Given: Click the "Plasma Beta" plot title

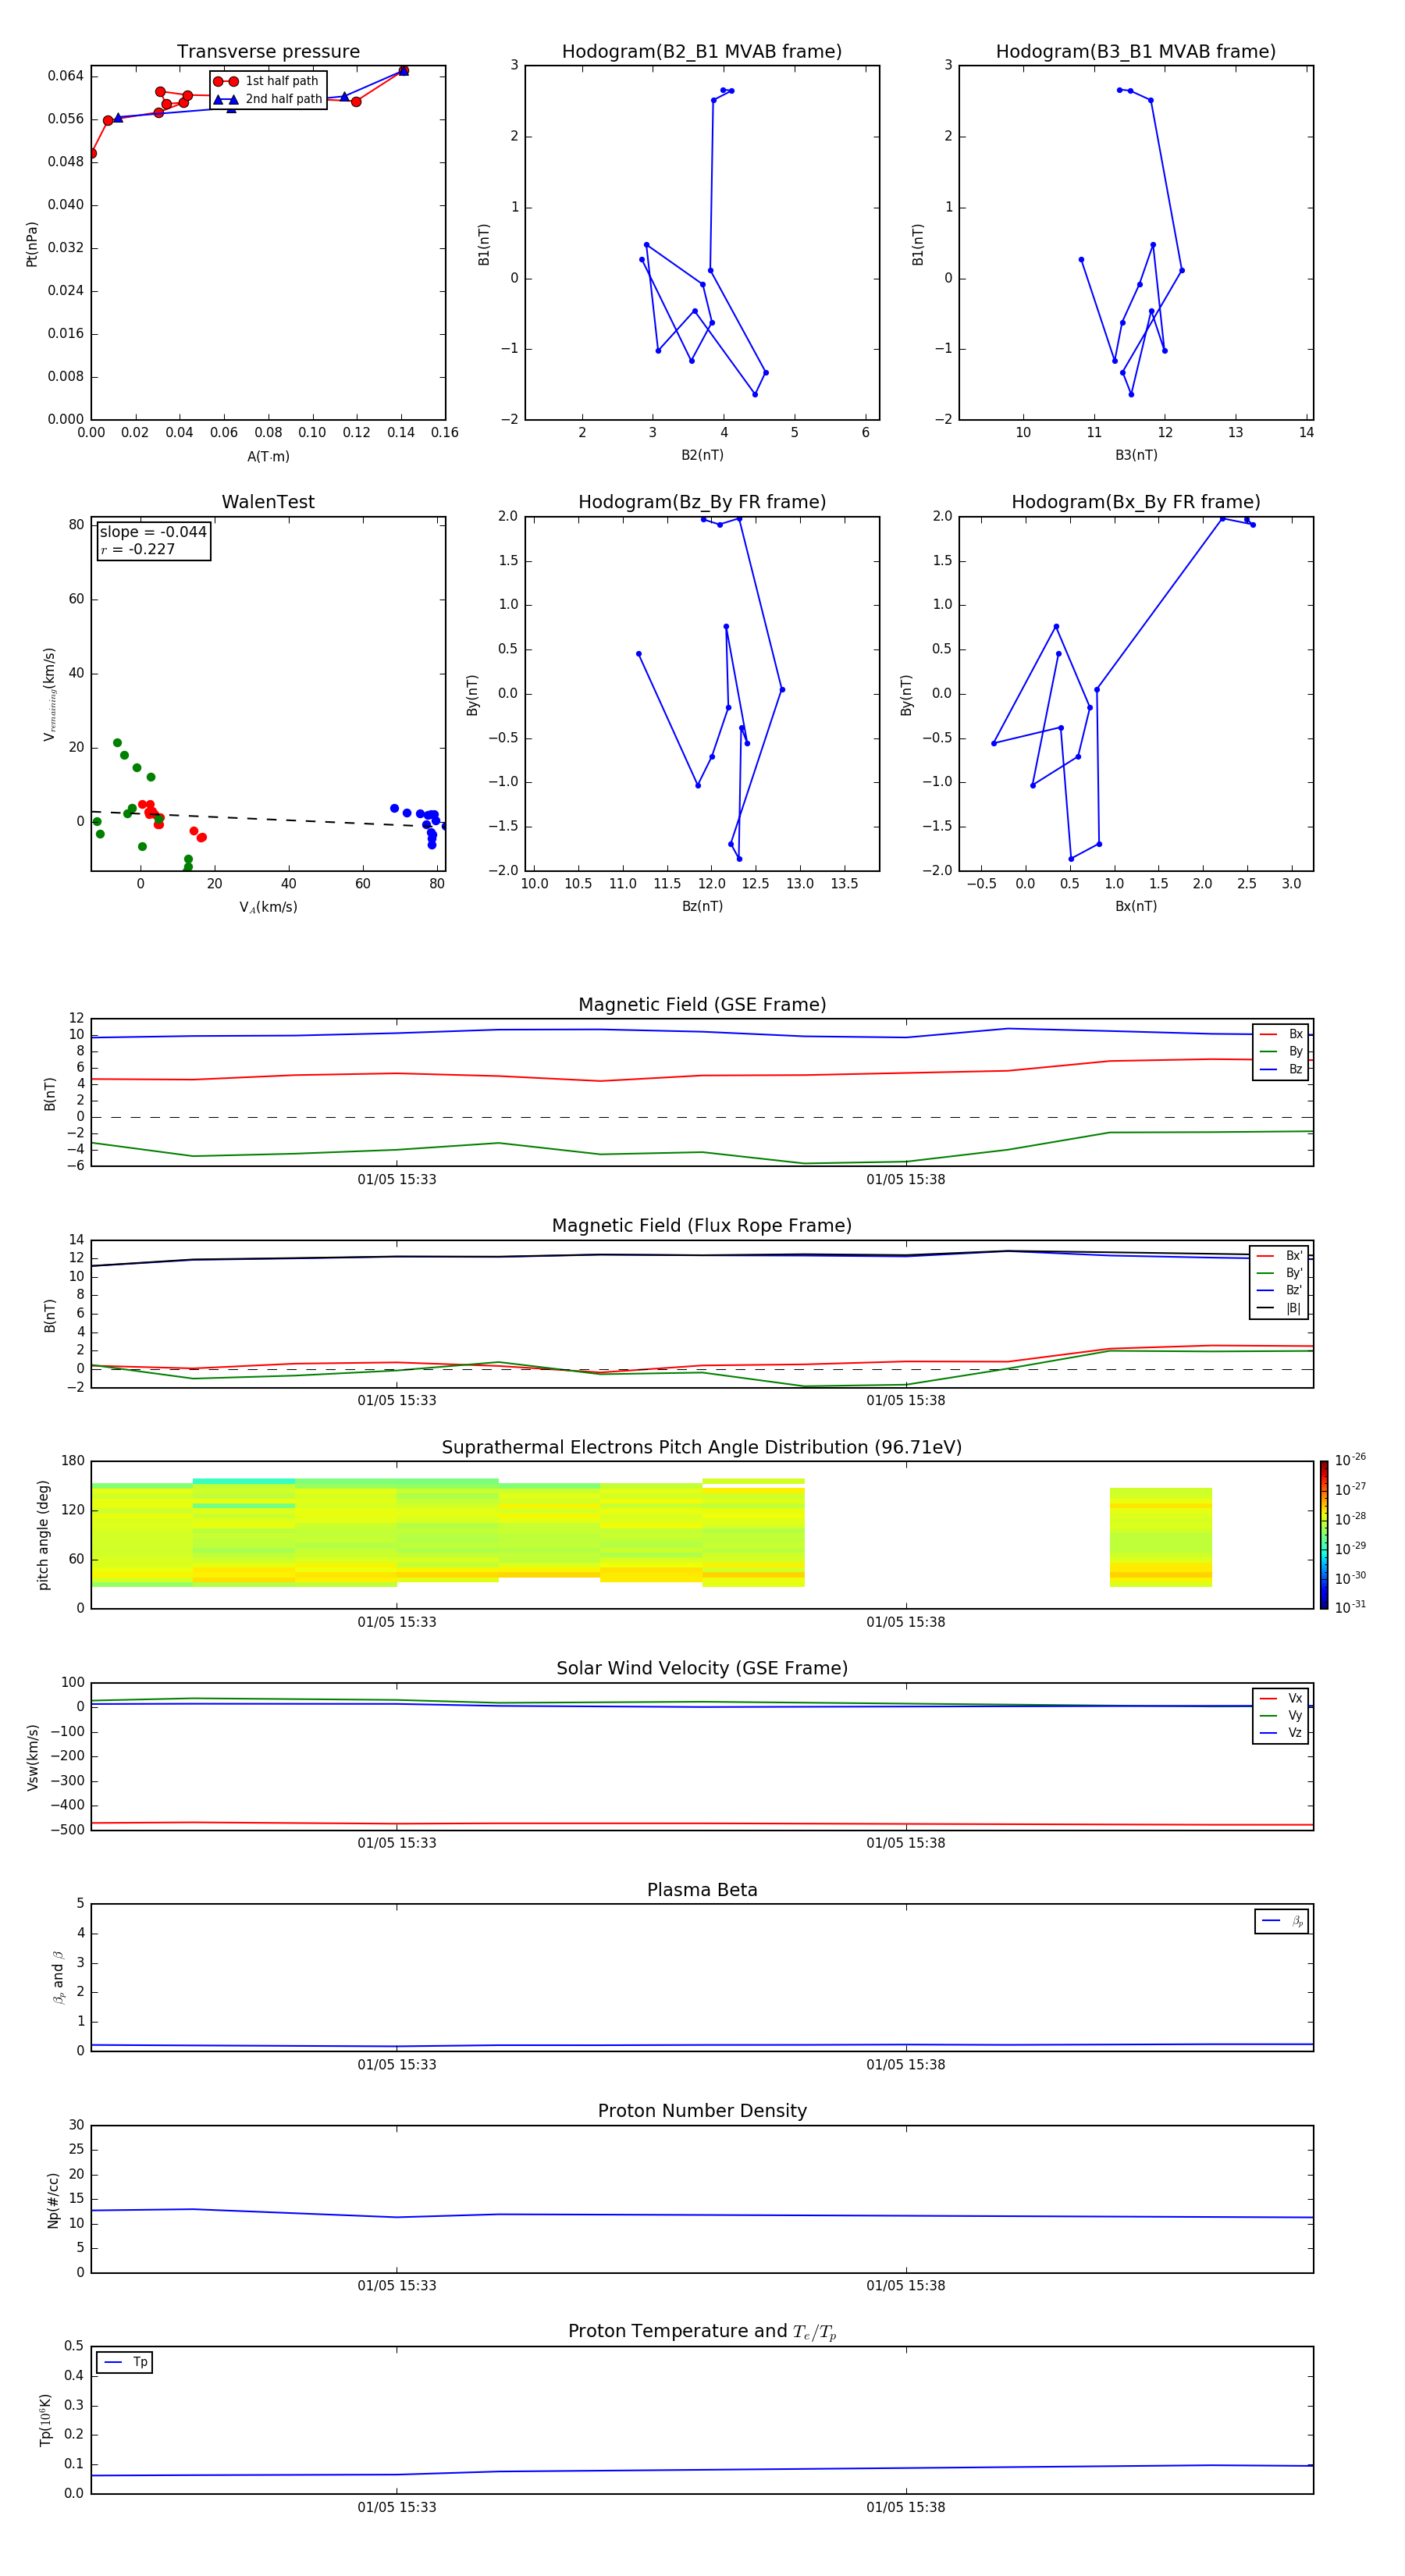Looking at the screenshot, I should 702,1890.
